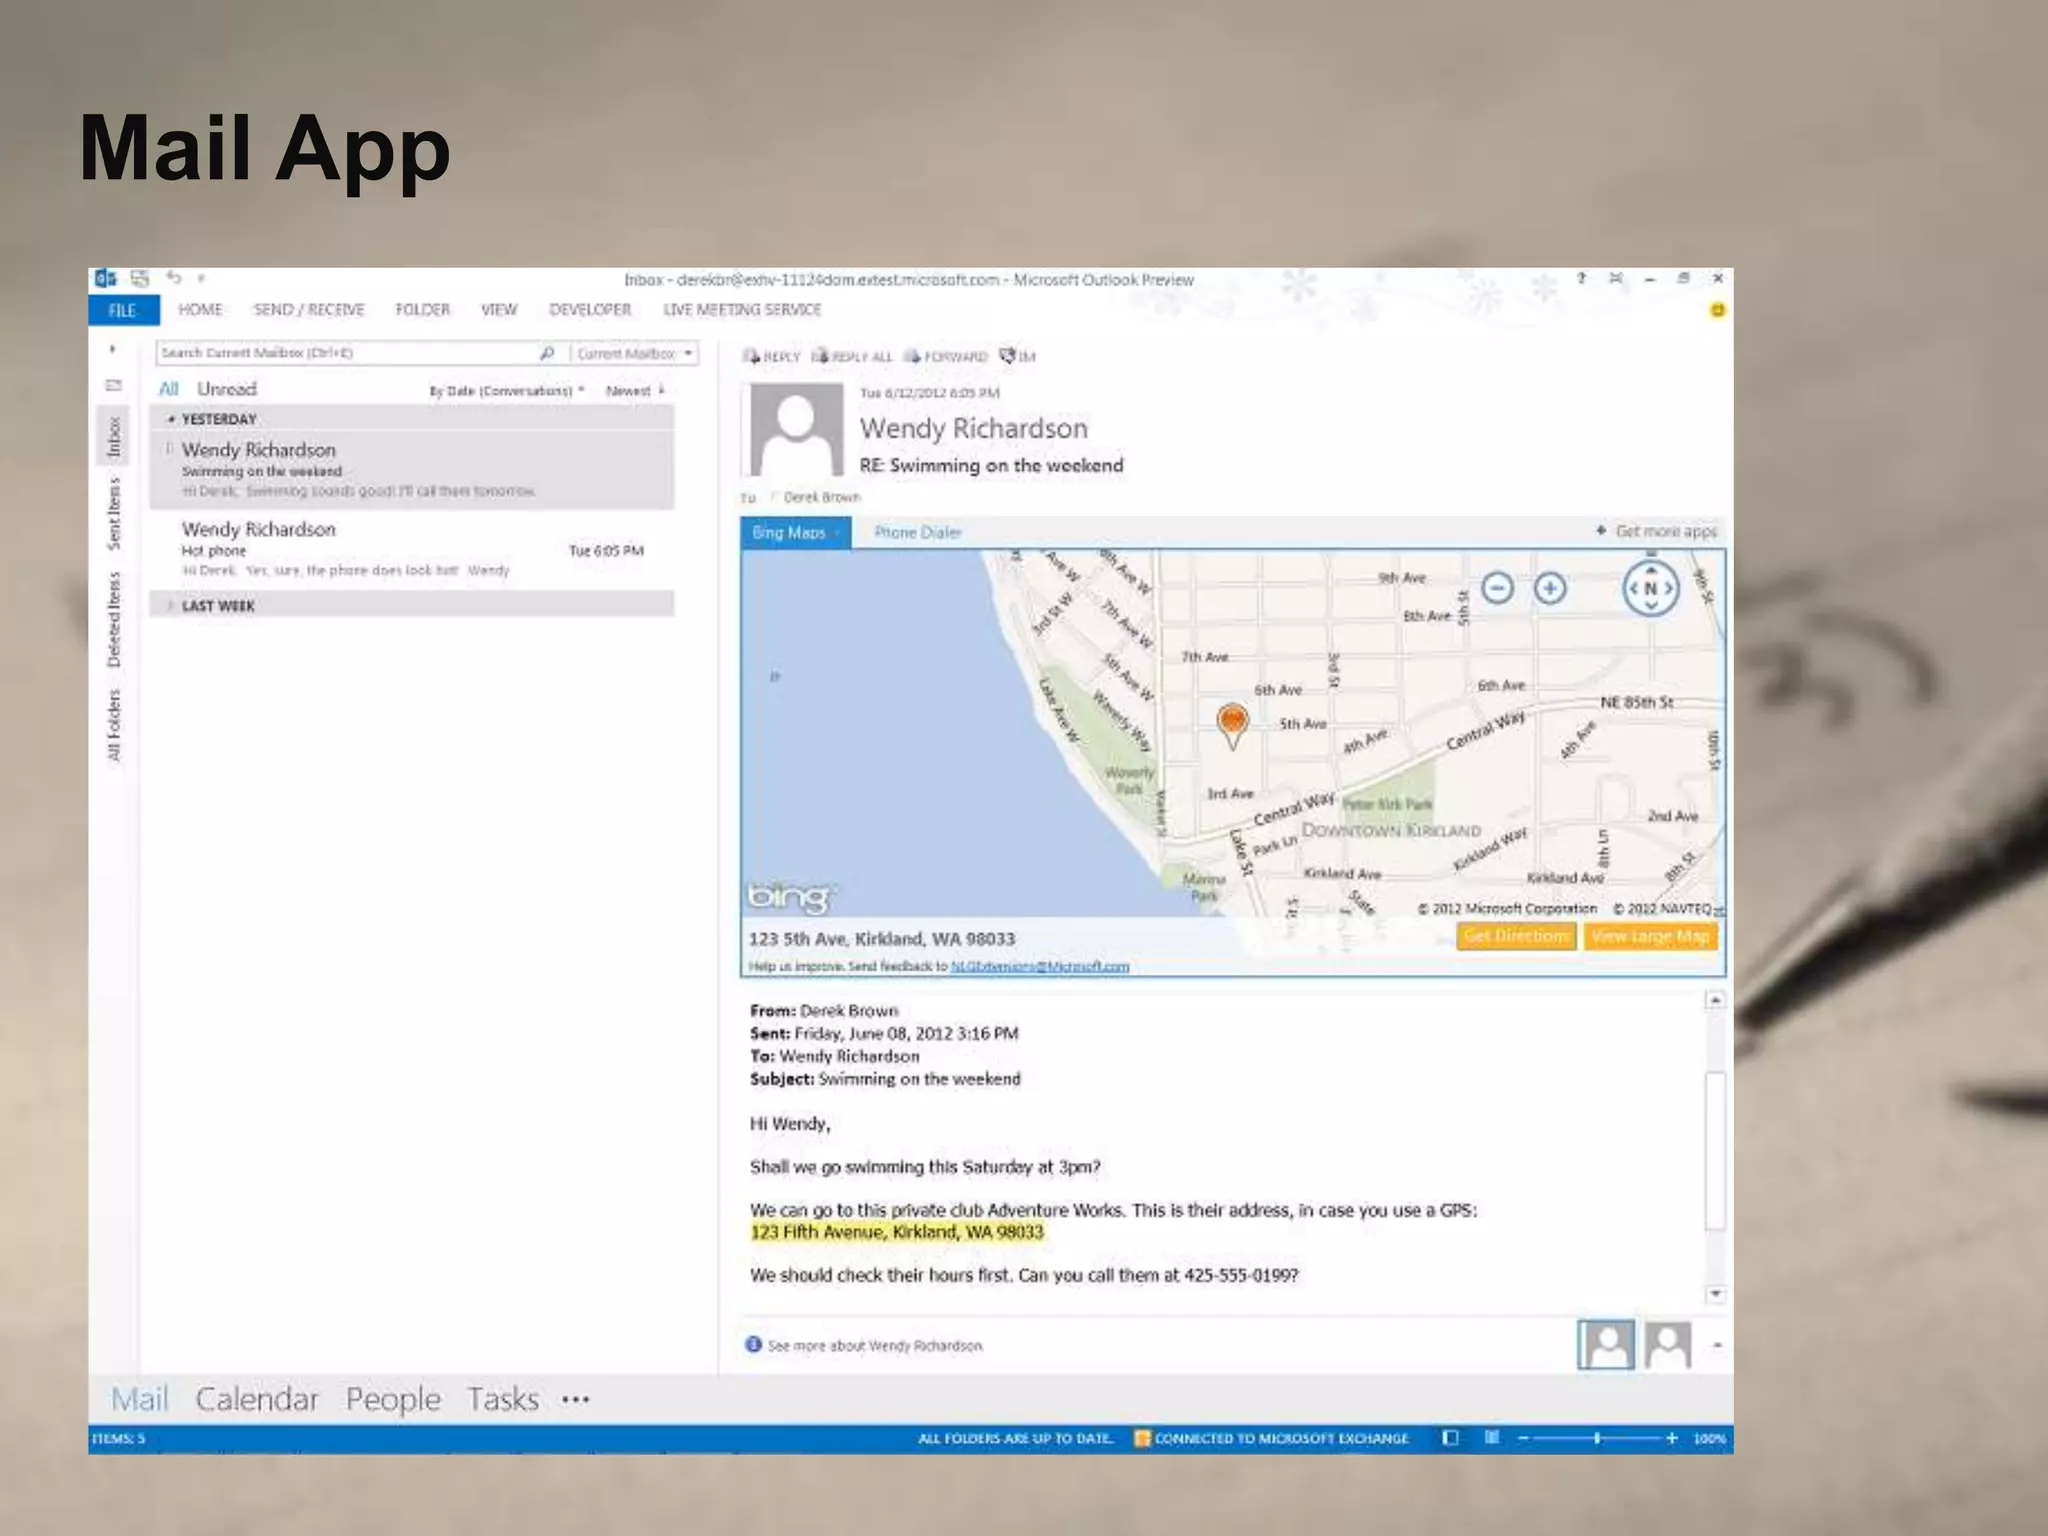Click the Get Directions button
The height and width of the screenshot is (1536, 2048).
click(x=1516, y=936)
